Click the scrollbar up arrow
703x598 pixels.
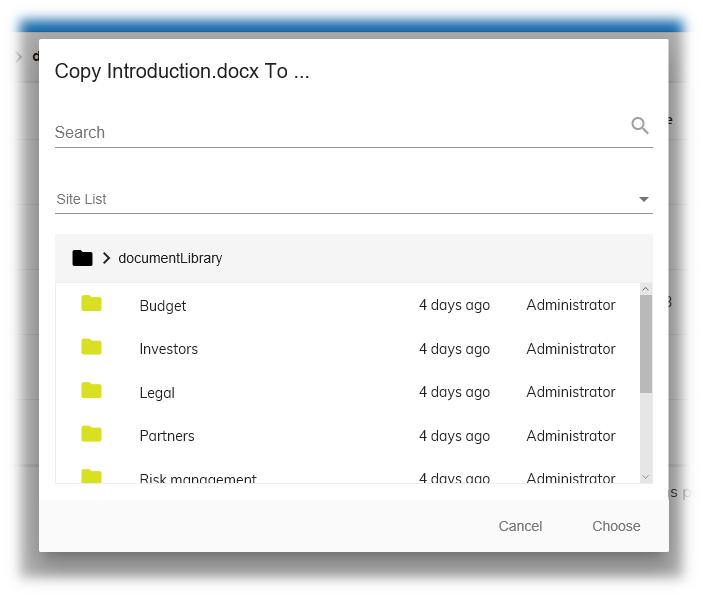click(646, 289)
